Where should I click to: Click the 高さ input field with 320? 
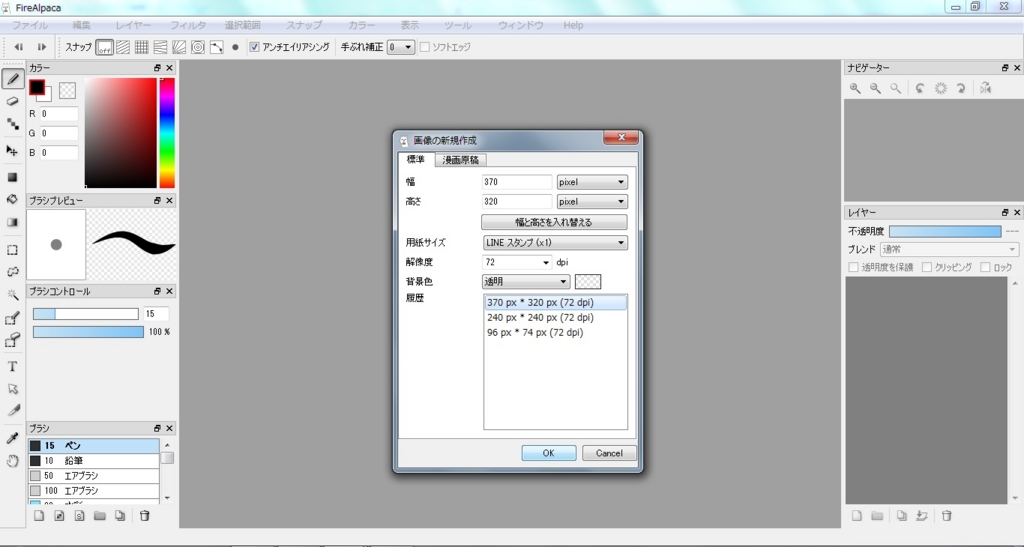(x=517, y=202)
